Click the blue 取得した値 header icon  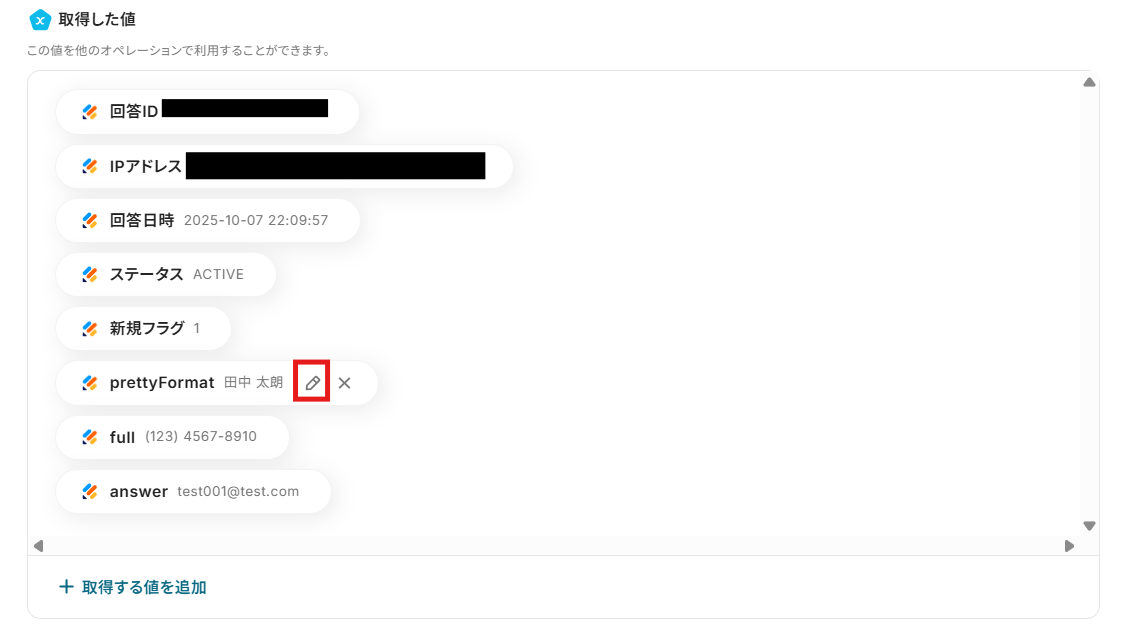click(x=40, y=20)
